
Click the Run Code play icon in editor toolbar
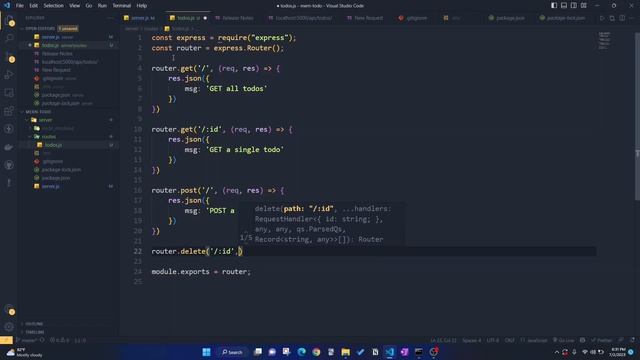(602, 18)
